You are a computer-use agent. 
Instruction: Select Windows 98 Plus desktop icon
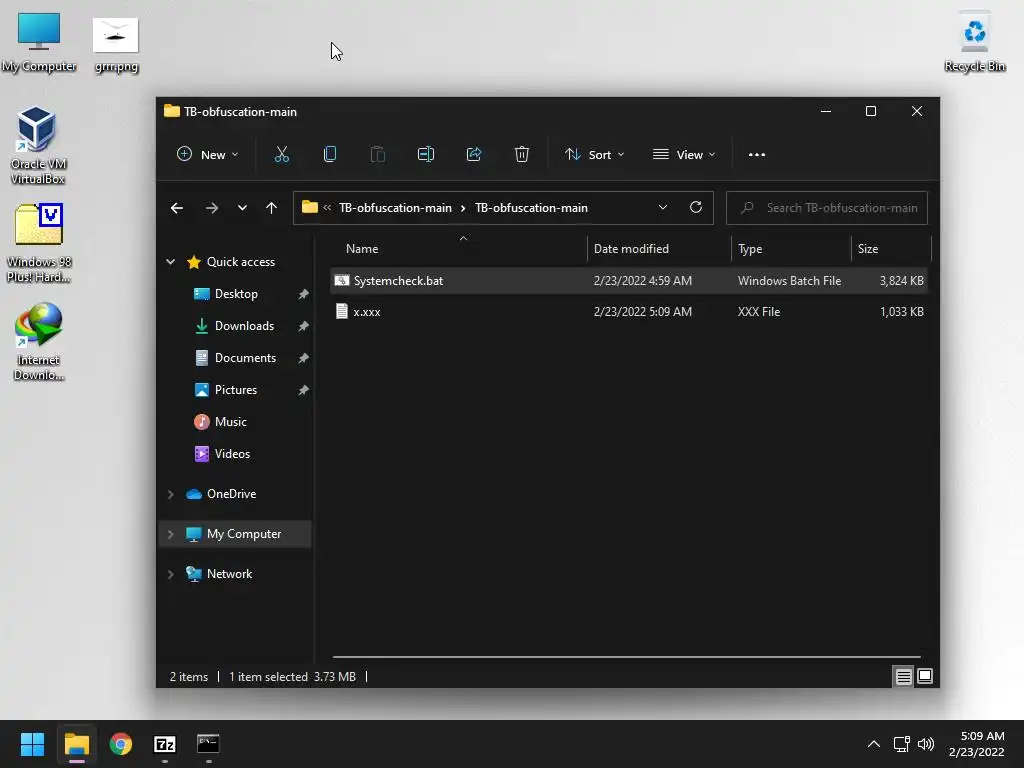pos(39,243)
